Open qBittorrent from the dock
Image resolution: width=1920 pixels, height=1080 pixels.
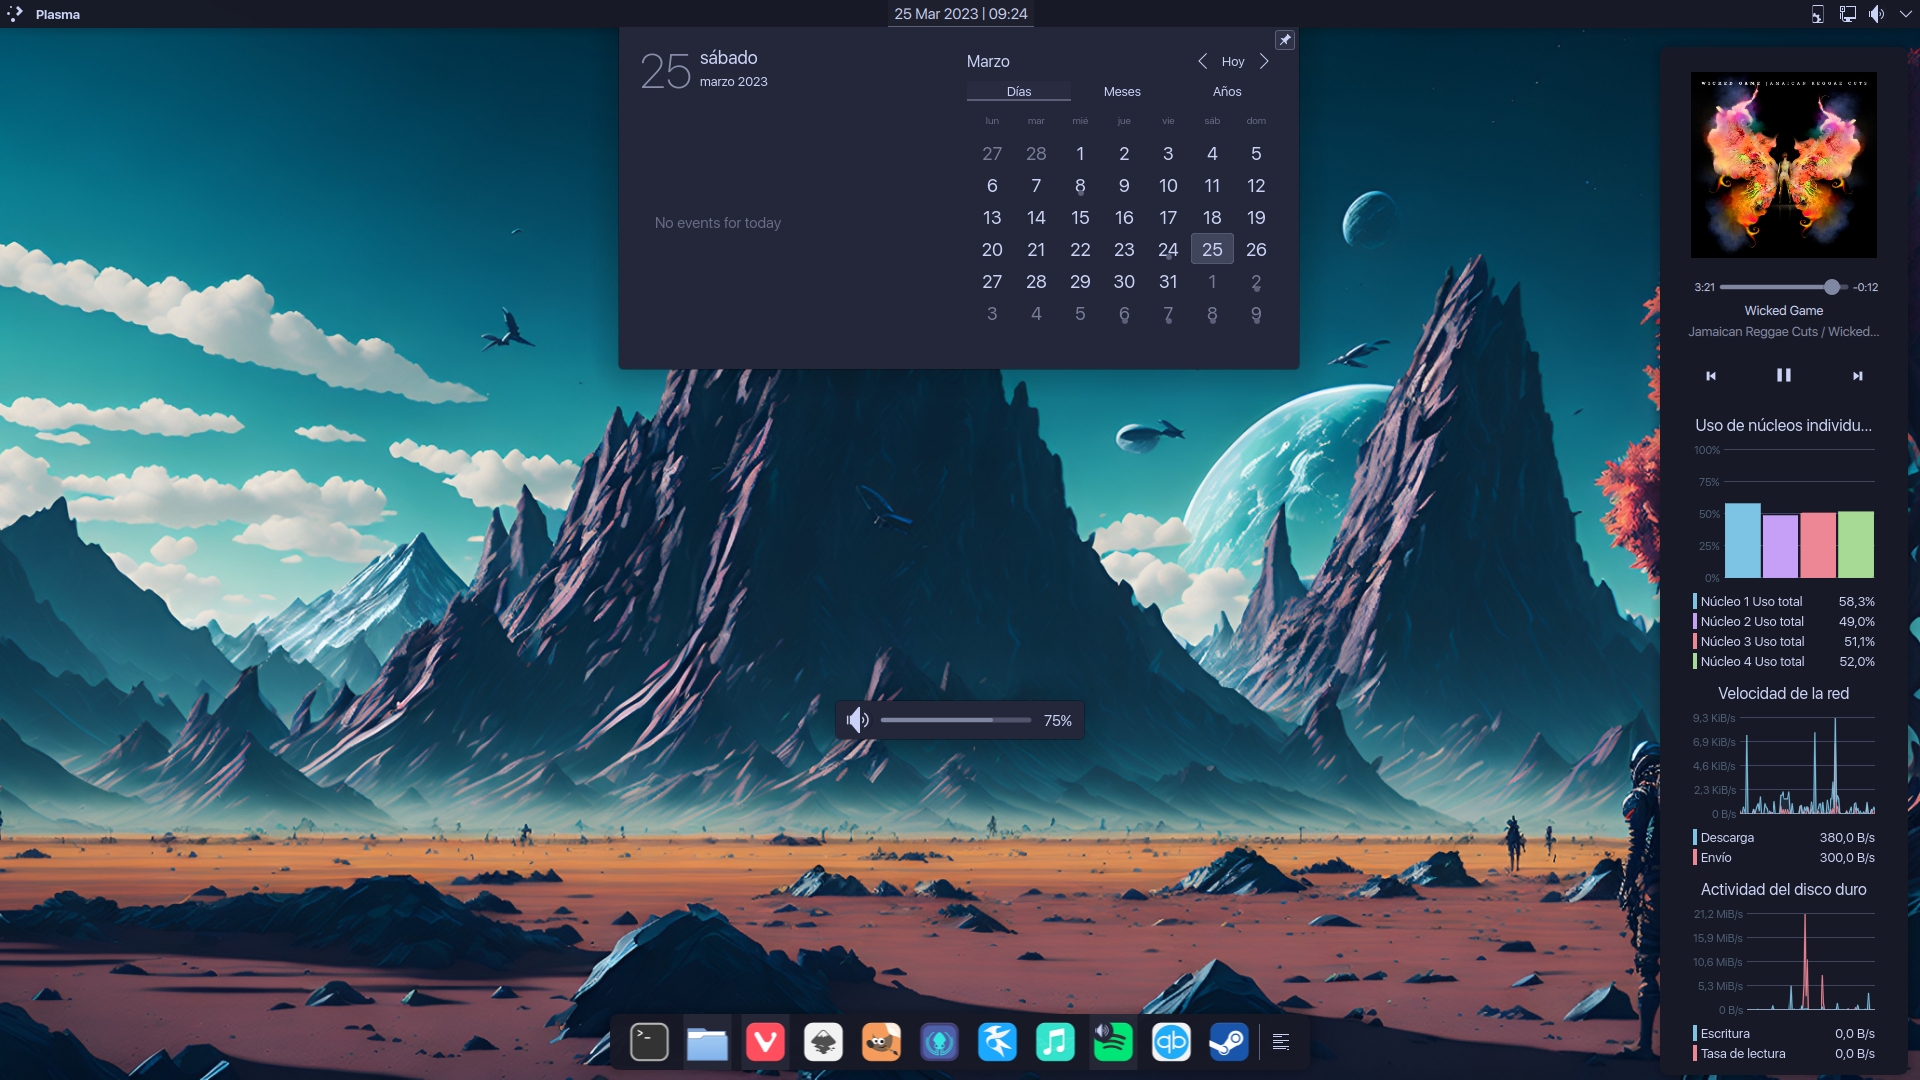[1171, 1042]
